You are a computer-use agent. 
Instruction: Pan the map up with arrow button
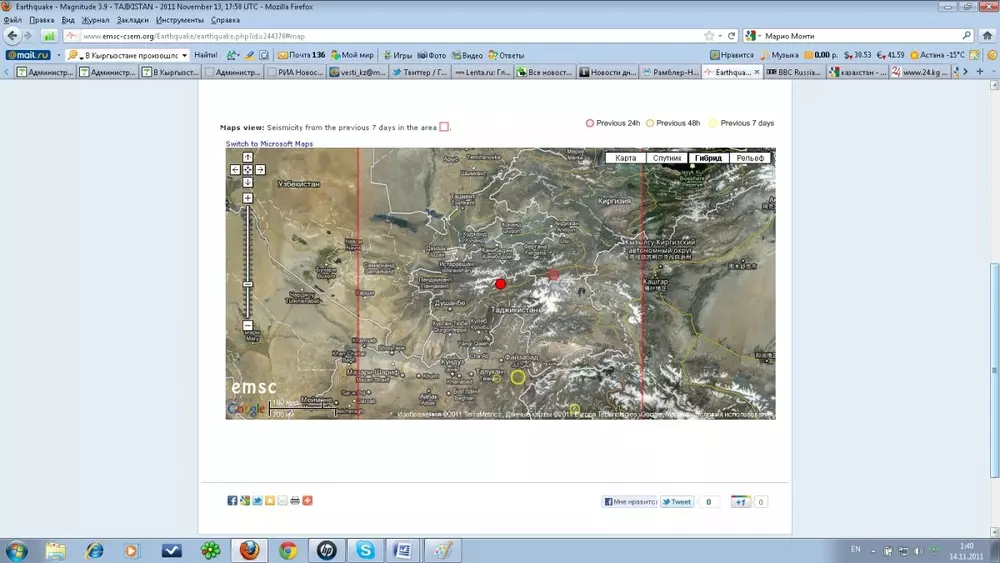248,158
